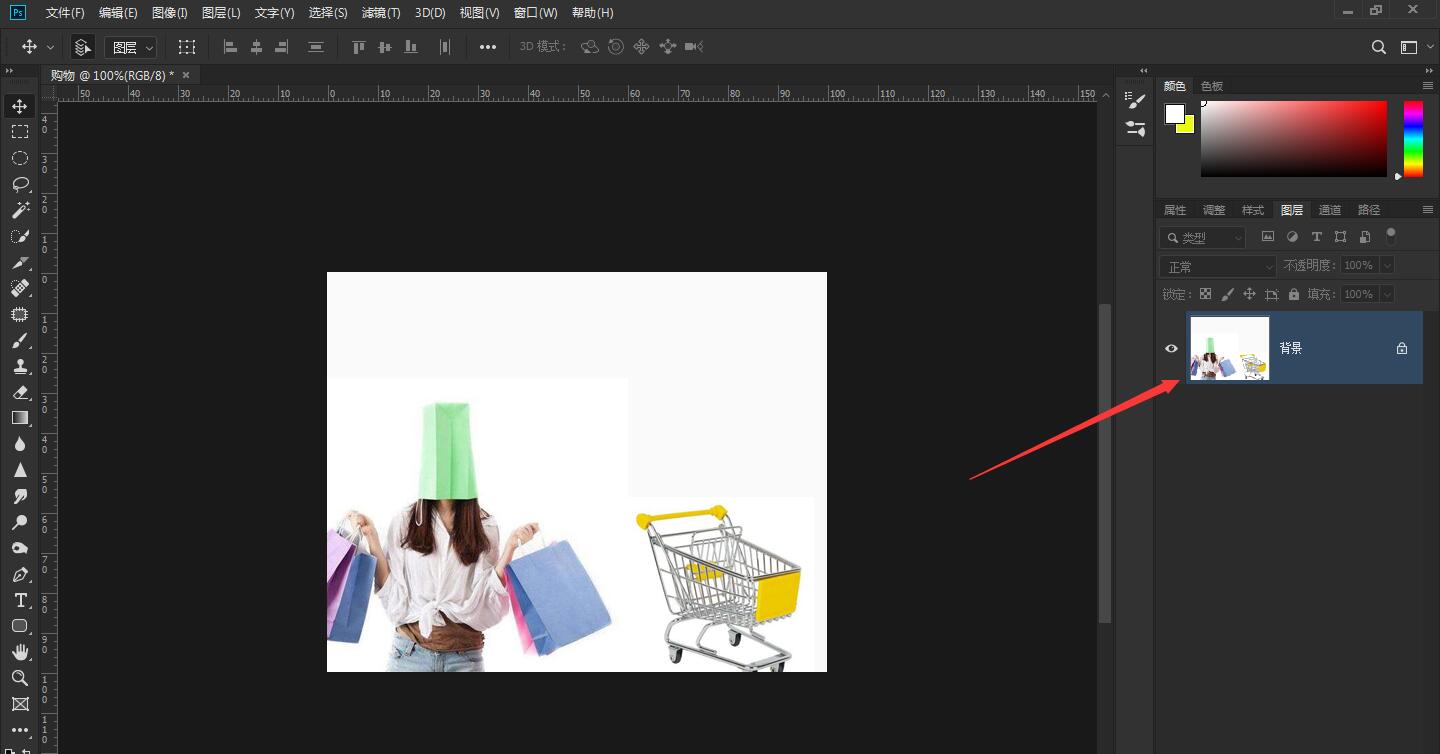Open the 类型 layer filter dropdown

point(1203,237)
